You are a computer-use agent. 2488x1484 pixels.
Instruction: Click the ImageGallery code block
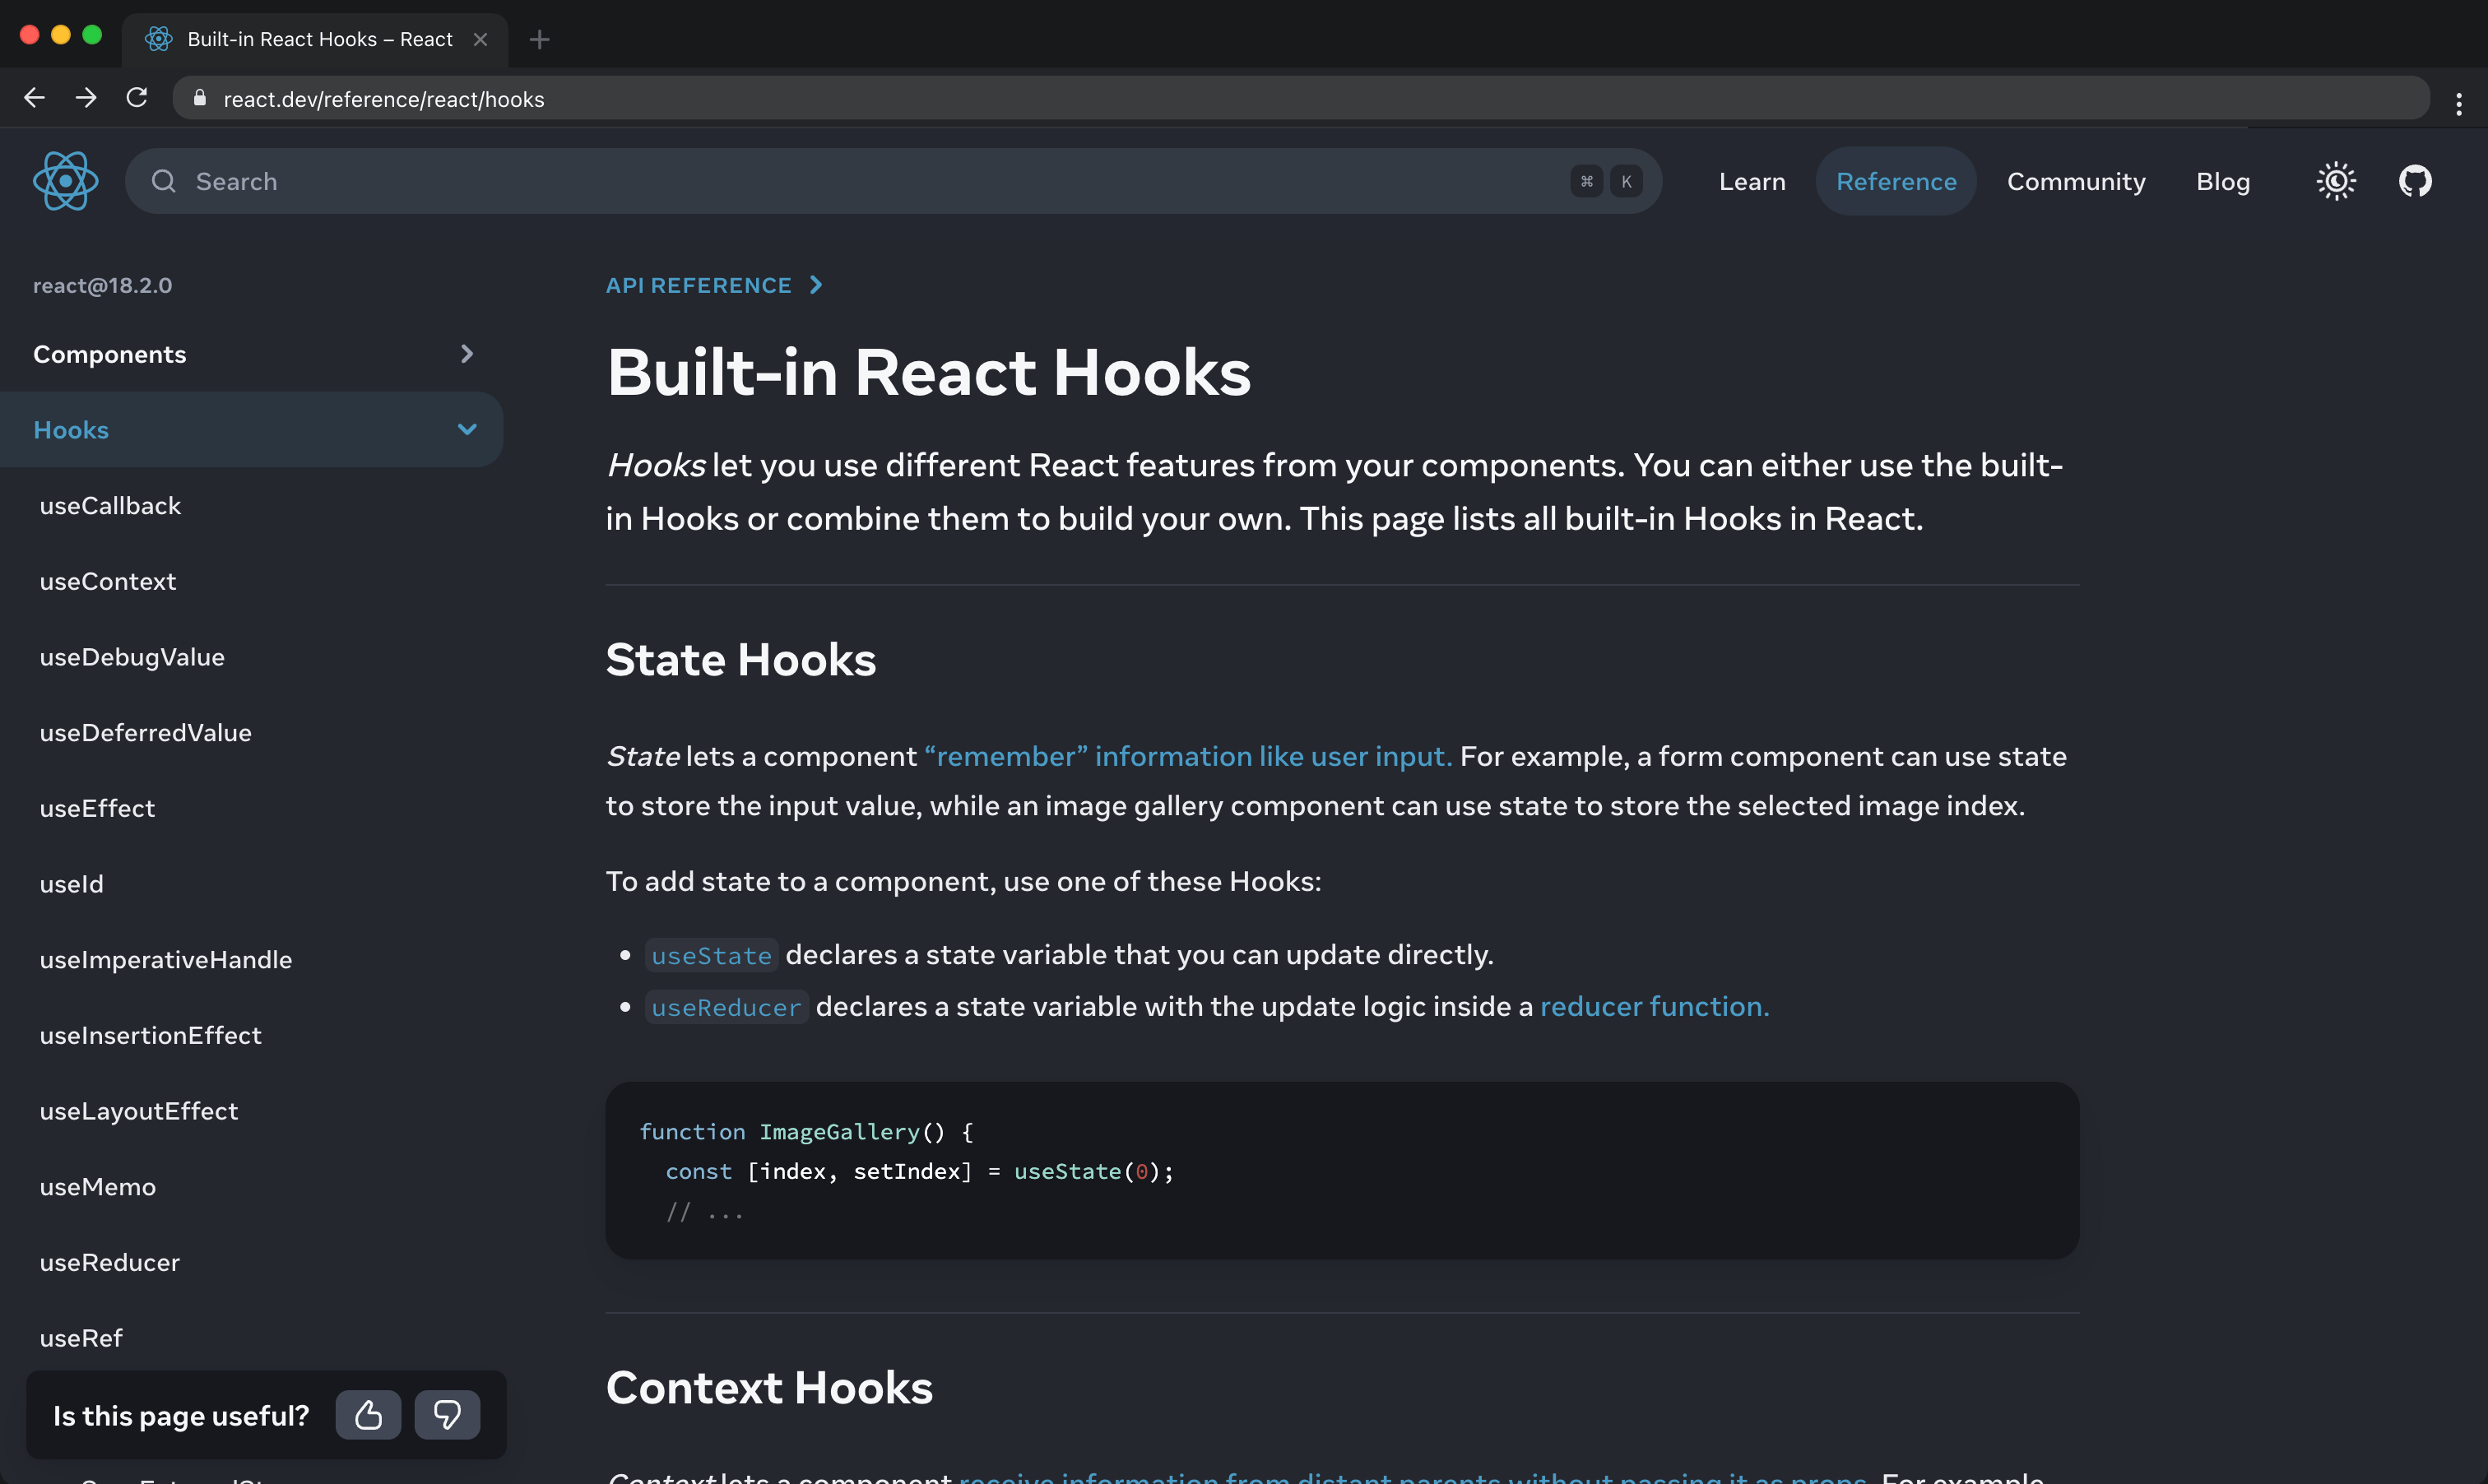(x=1342, y=1170)
